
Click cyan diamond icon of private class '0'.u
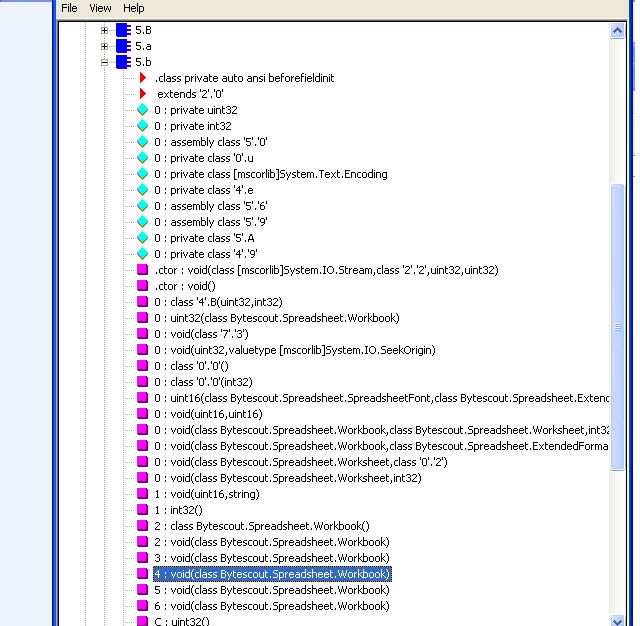pos(142,158)
